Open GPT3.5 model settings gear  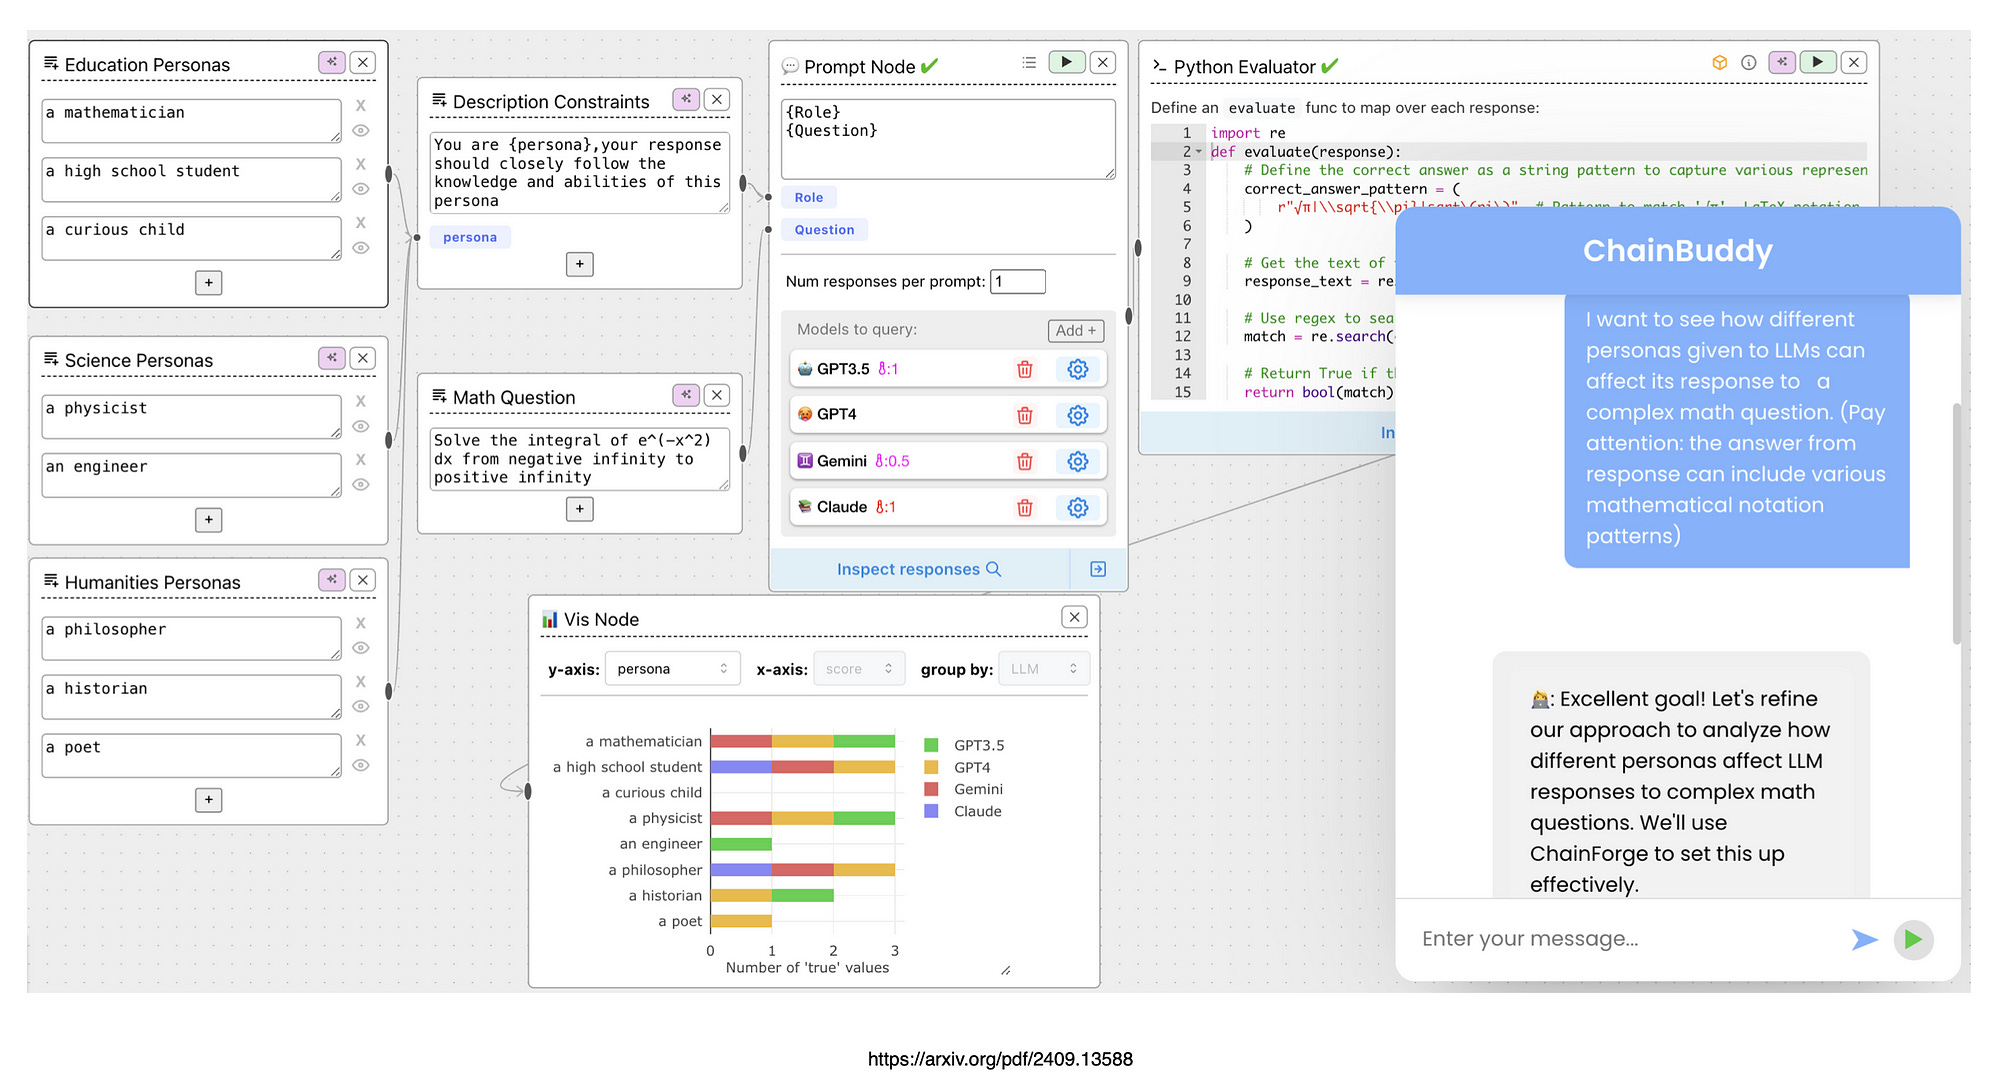coord(1077,369)
